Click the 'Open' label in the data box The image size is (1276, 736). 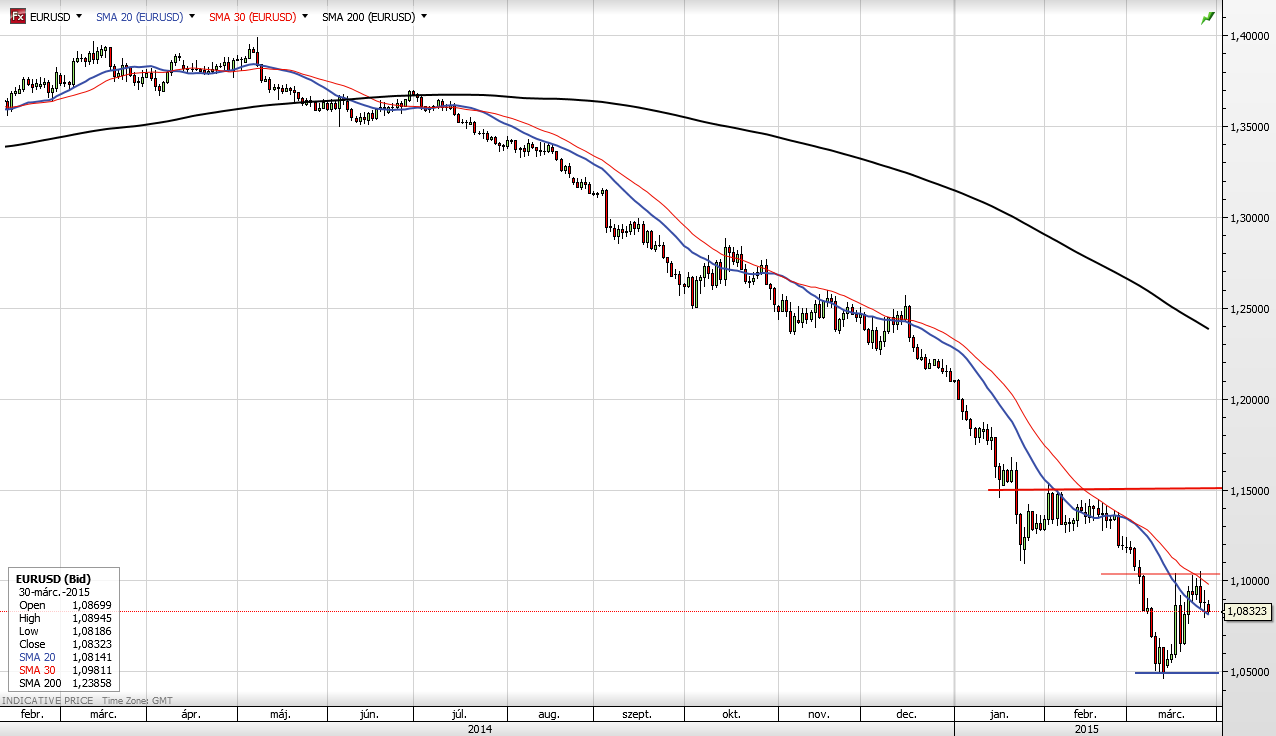pyautogui.click(x=32, y=605)
